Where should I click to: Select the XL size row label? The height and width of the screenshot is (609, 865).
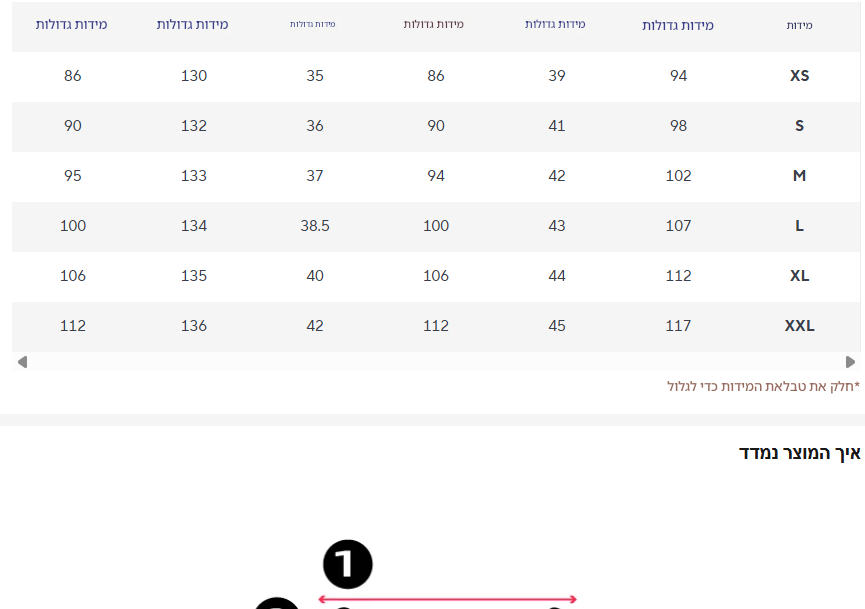[799, 276]
